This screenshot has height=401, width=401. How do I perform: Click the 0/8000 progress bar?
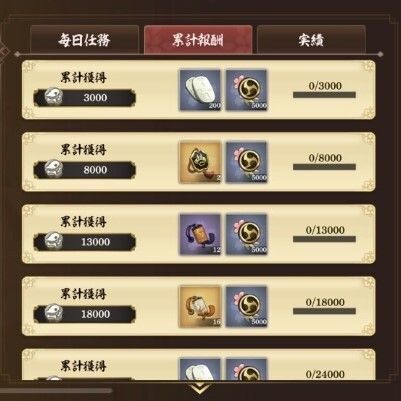324,167
